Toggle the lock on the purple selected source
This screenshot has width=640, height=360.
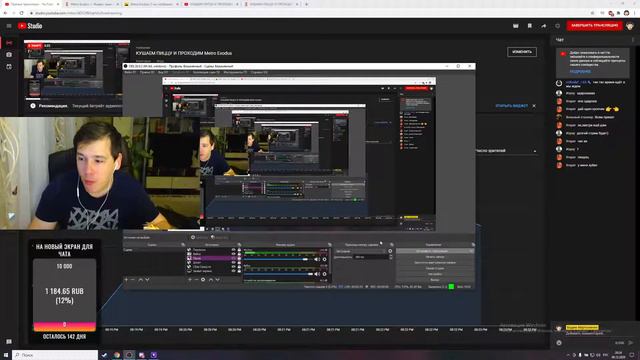(239, 258)
